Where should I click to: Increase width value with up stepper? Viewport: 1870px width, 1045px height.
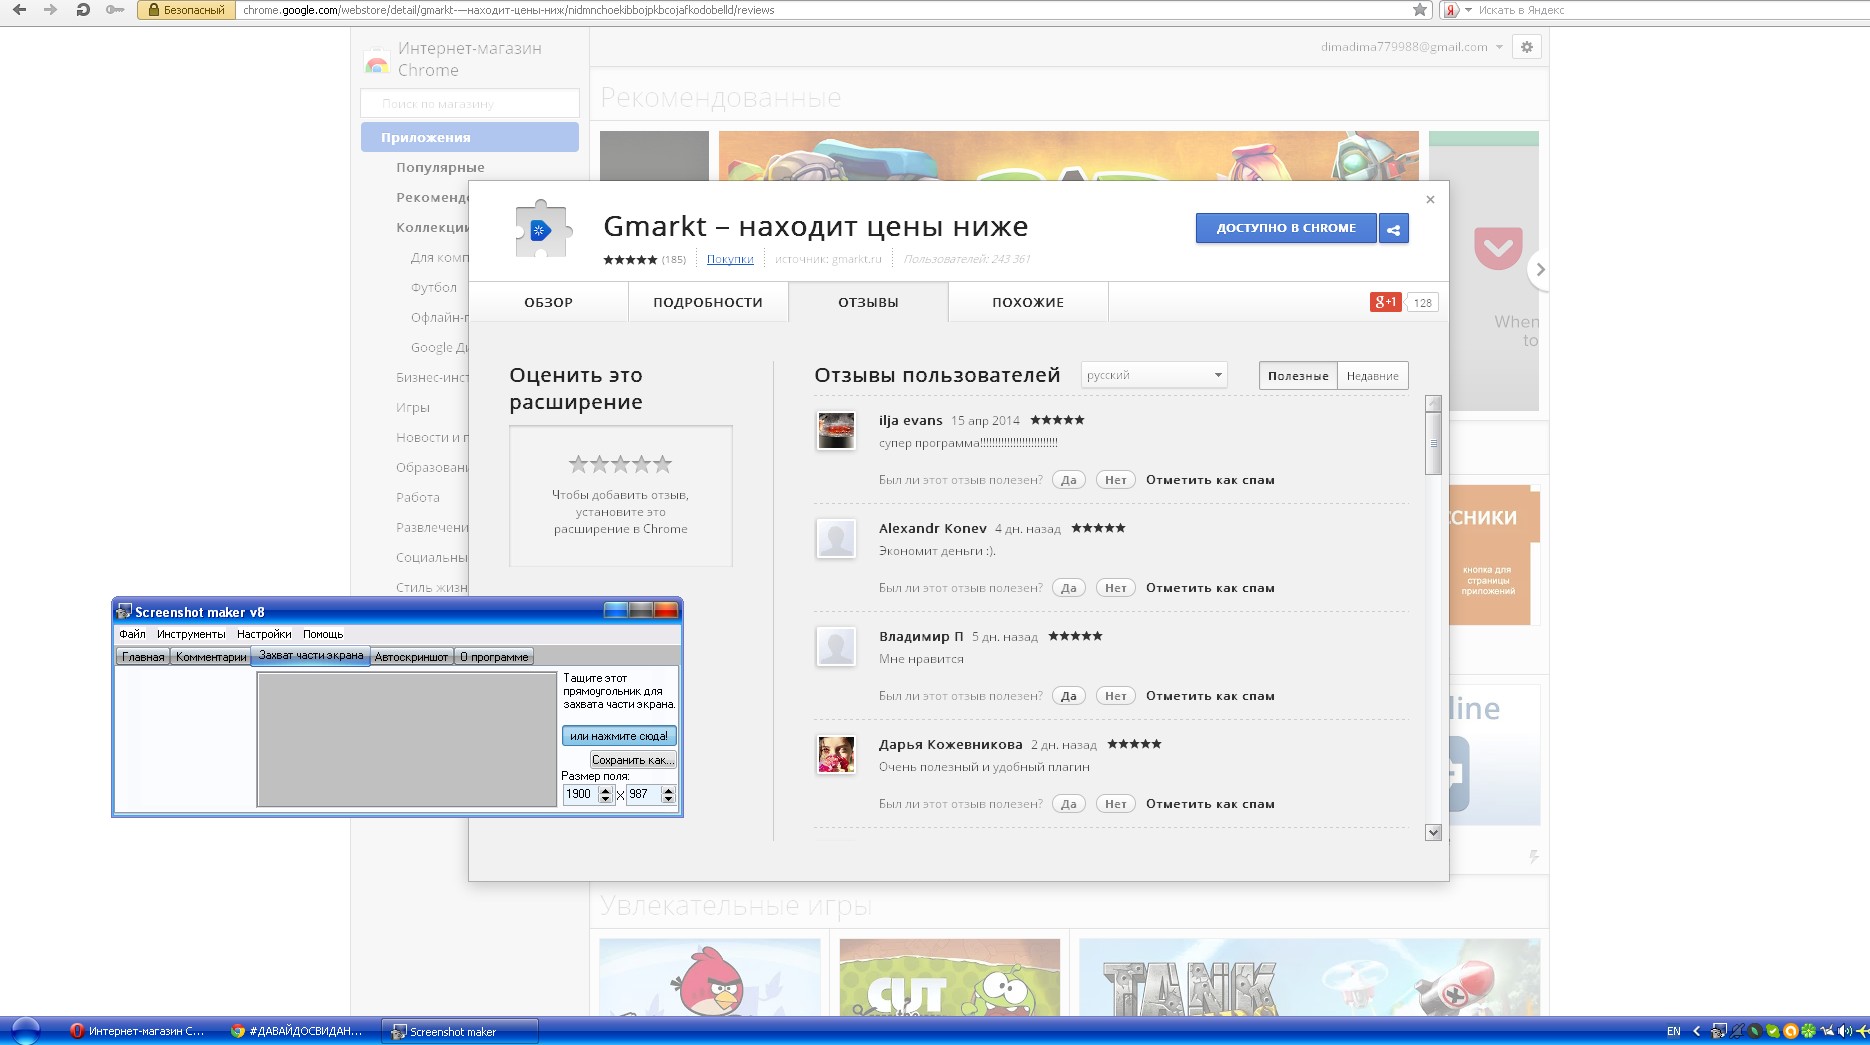coord(605,790)
